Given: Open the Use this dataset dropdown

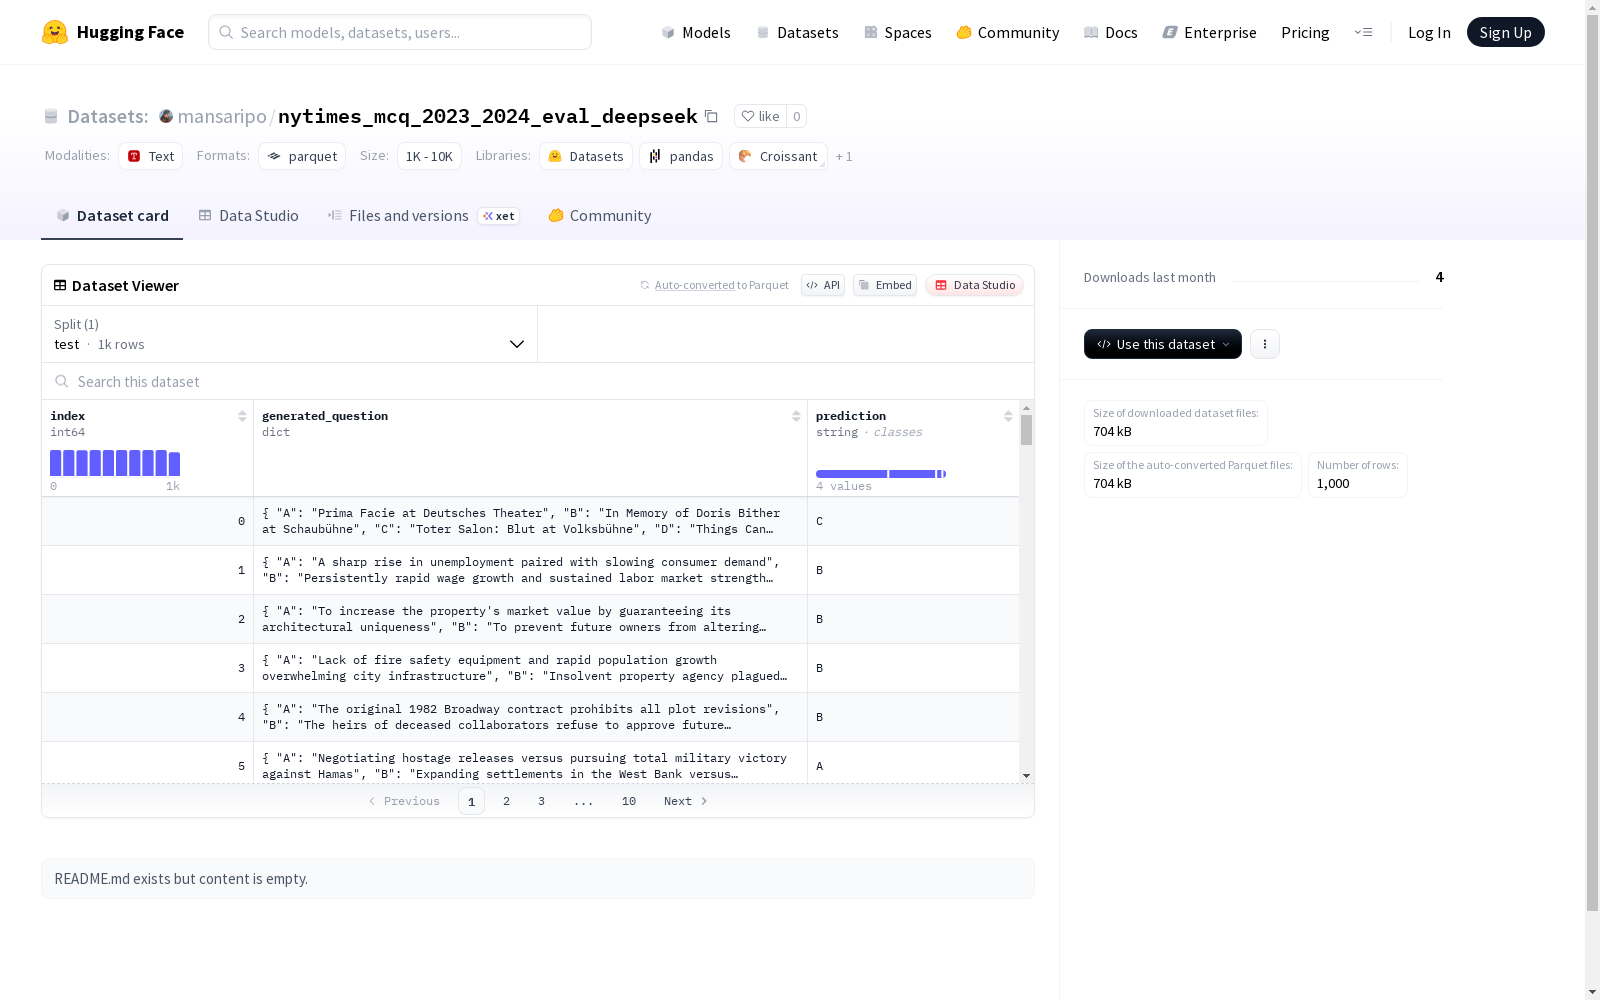Looking at the screenshot, I should (1163, 344).
